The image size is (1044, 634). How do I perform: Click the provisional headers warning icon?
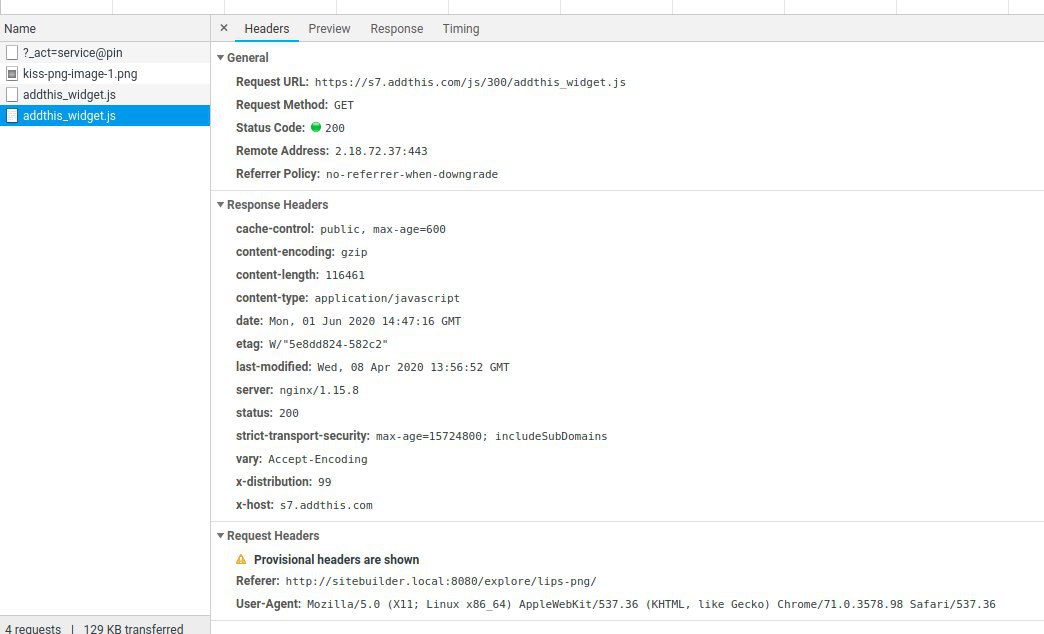click(x=241, y=559)
